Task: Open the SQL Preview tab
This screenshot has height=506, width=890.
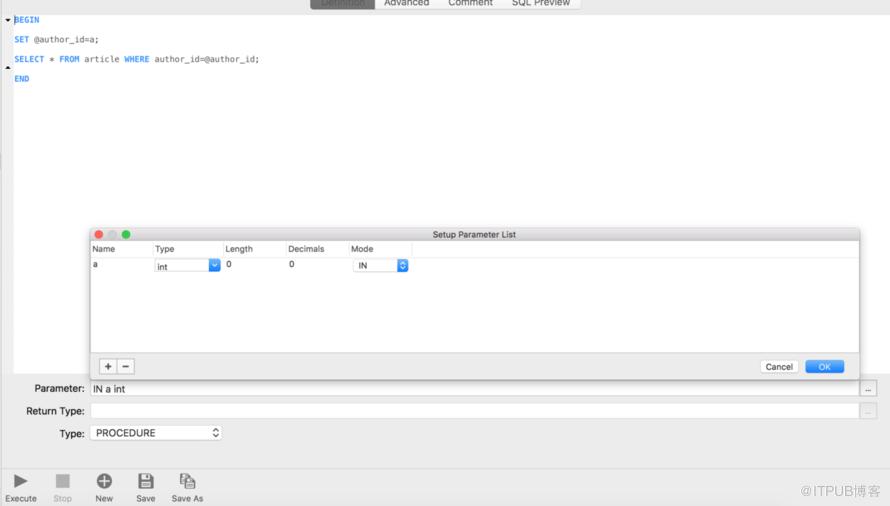Action: (x=541, y=3)
